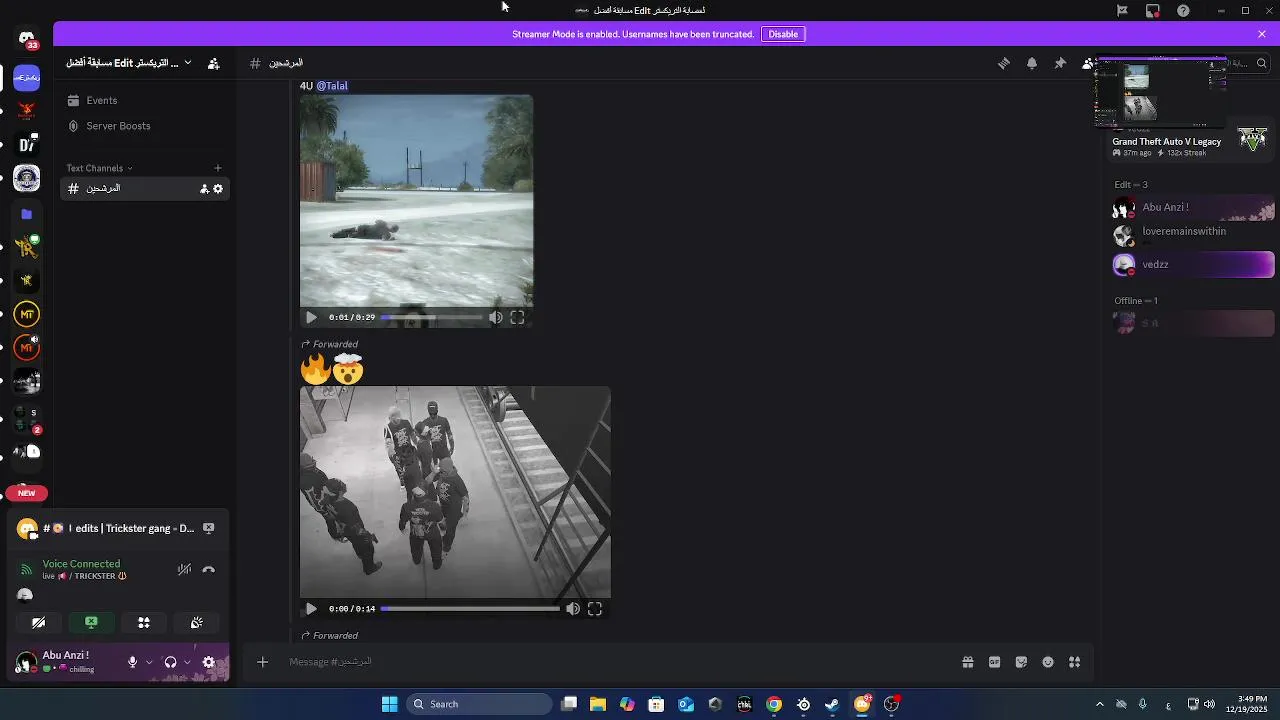Click Disable in Streamer Mode banner
The image size is (1280, 720).
[783, 34]
